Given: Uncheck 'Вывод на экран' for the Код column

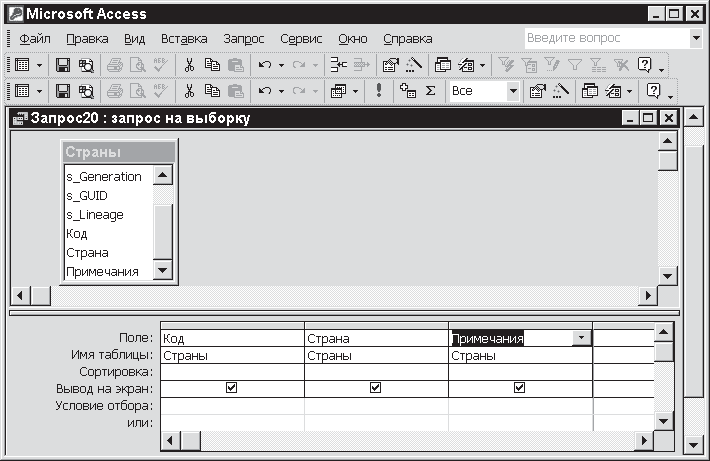Looking at the screenshot, I should pyautogui.click(x=231, y=388).
